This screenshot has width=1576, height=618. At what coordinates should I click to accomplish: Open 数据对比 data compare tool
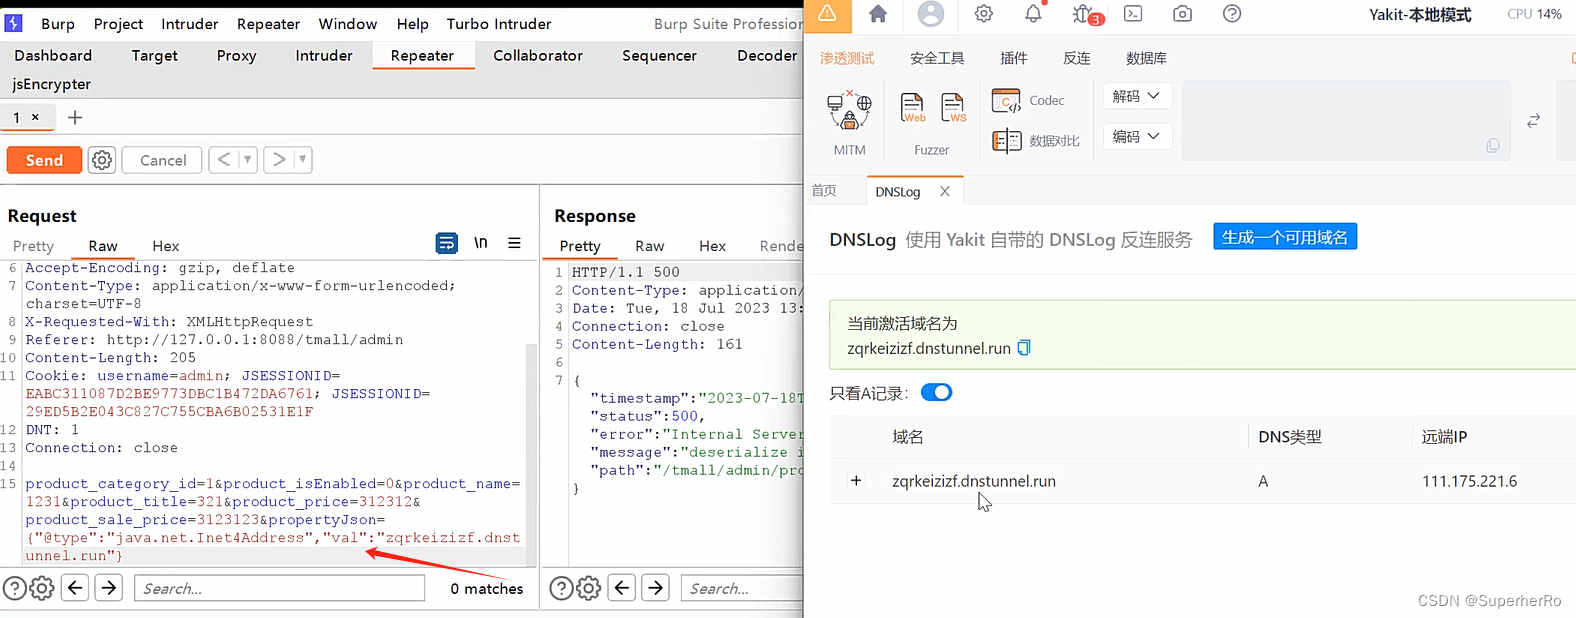tap(1036, 141)
